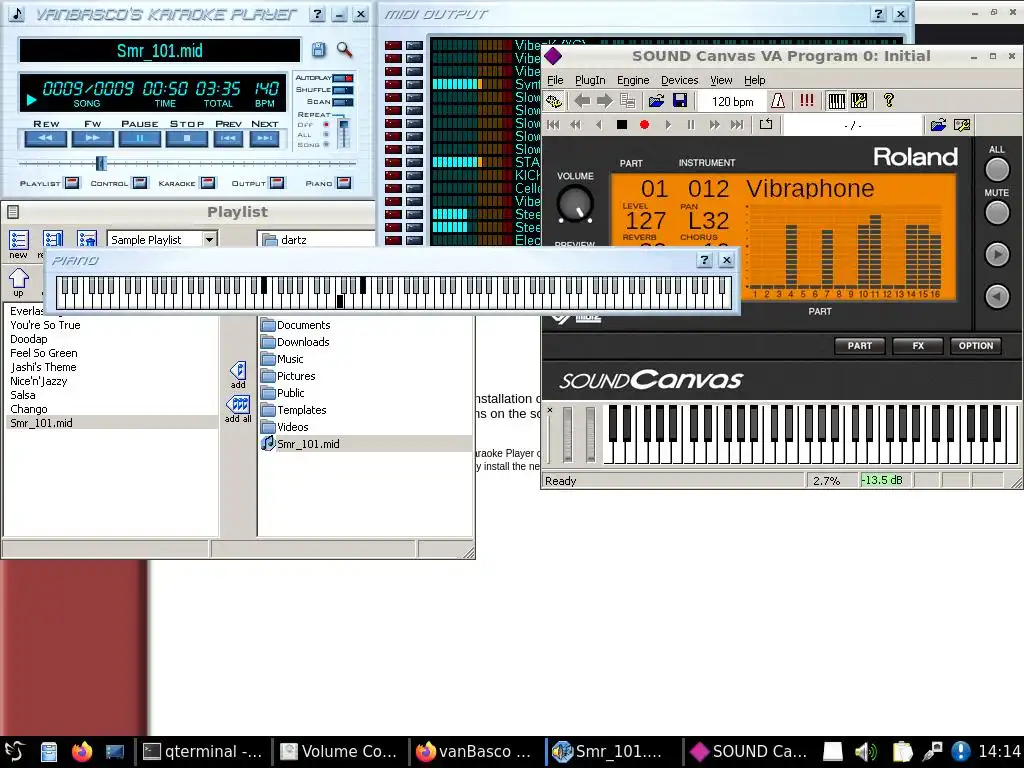The width and height of the screenshot is (1024, 768).
Task: Click the leftmost Sound Canvas toolbar device icon
Action: point(554,101)
